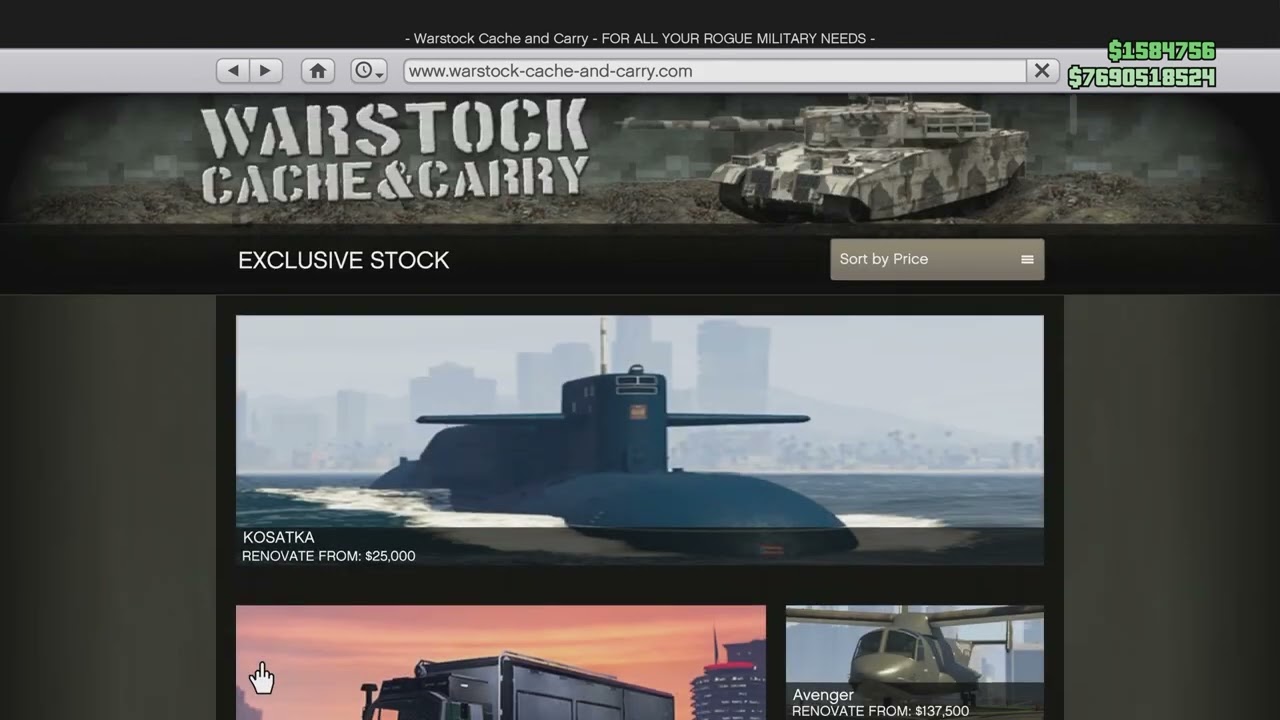1280x720 pixels.
Task: Open the browser home page icon
Action: pyautogui.click(x=318, y=71)
